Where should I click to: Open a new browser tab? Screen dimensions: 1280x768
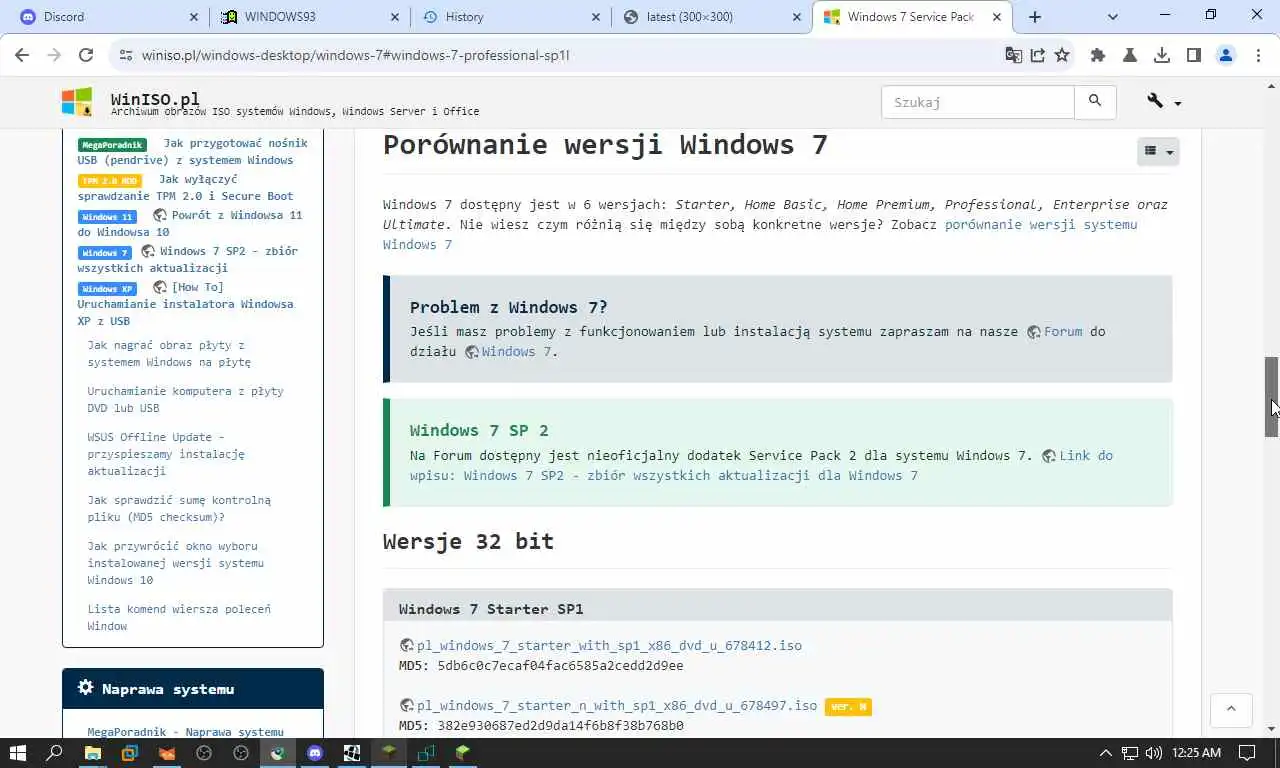point(1035,16)
